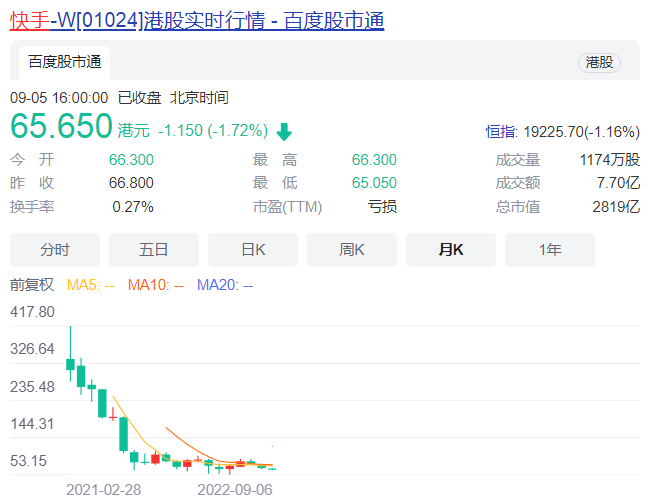This screenshot has height=501, width=648.
Task: Switch chart to 周K view
Action: tap(352, 250)
